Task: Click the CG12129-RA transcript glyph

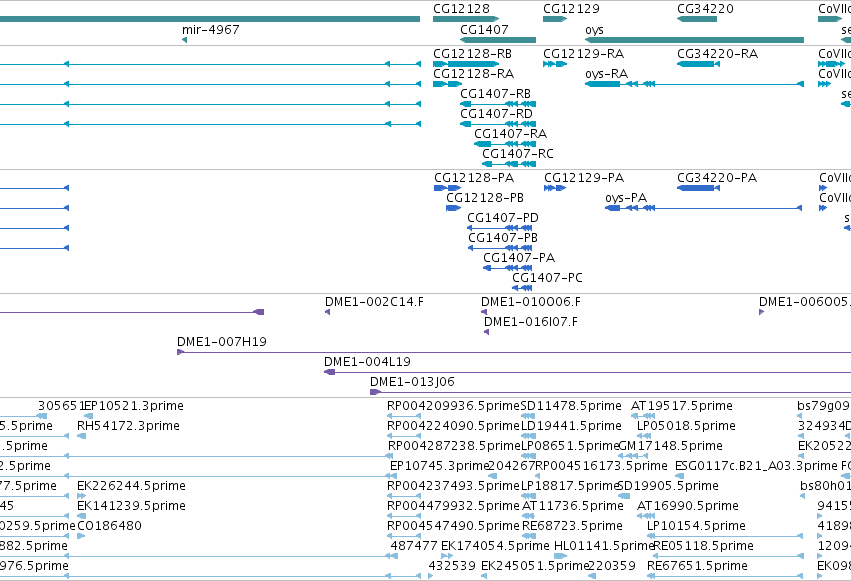Action: (555, 64)
